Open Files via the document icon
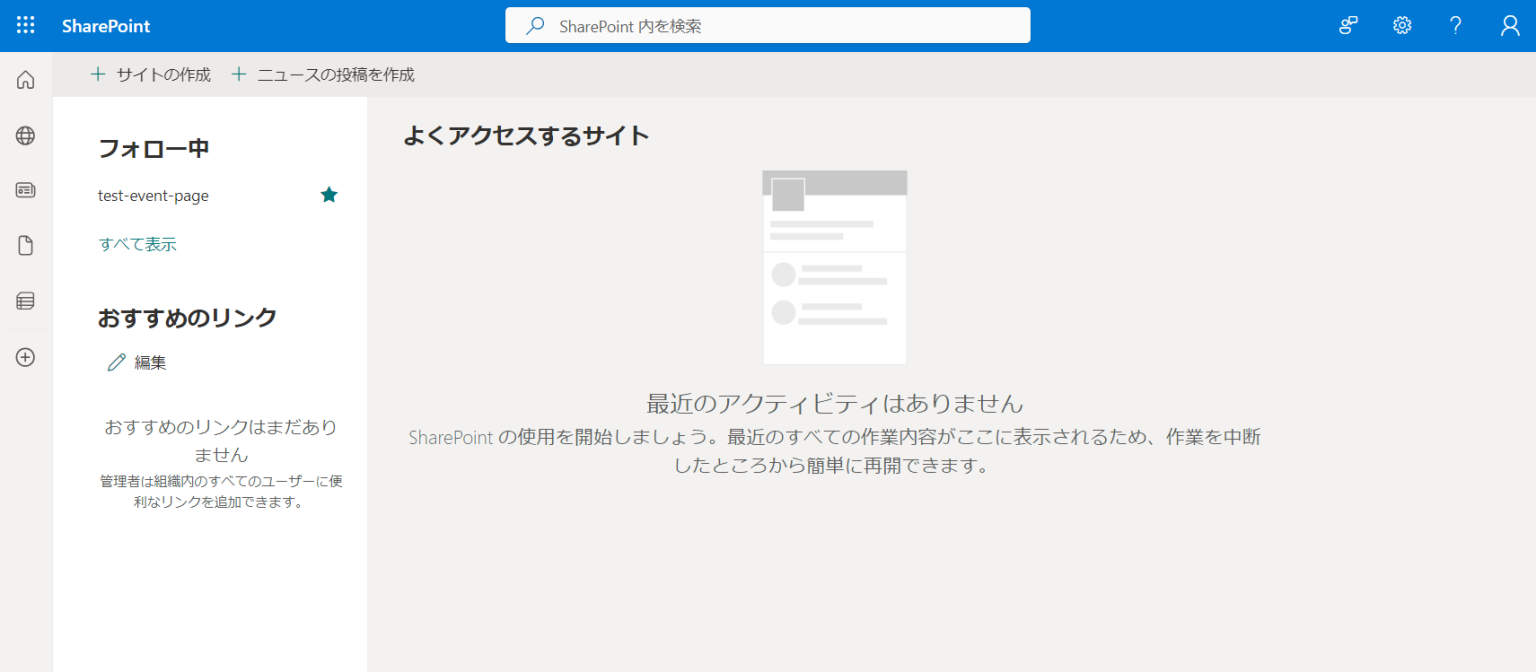The height and width of the screenshot is (672, 1536). (x=24, y=245)
